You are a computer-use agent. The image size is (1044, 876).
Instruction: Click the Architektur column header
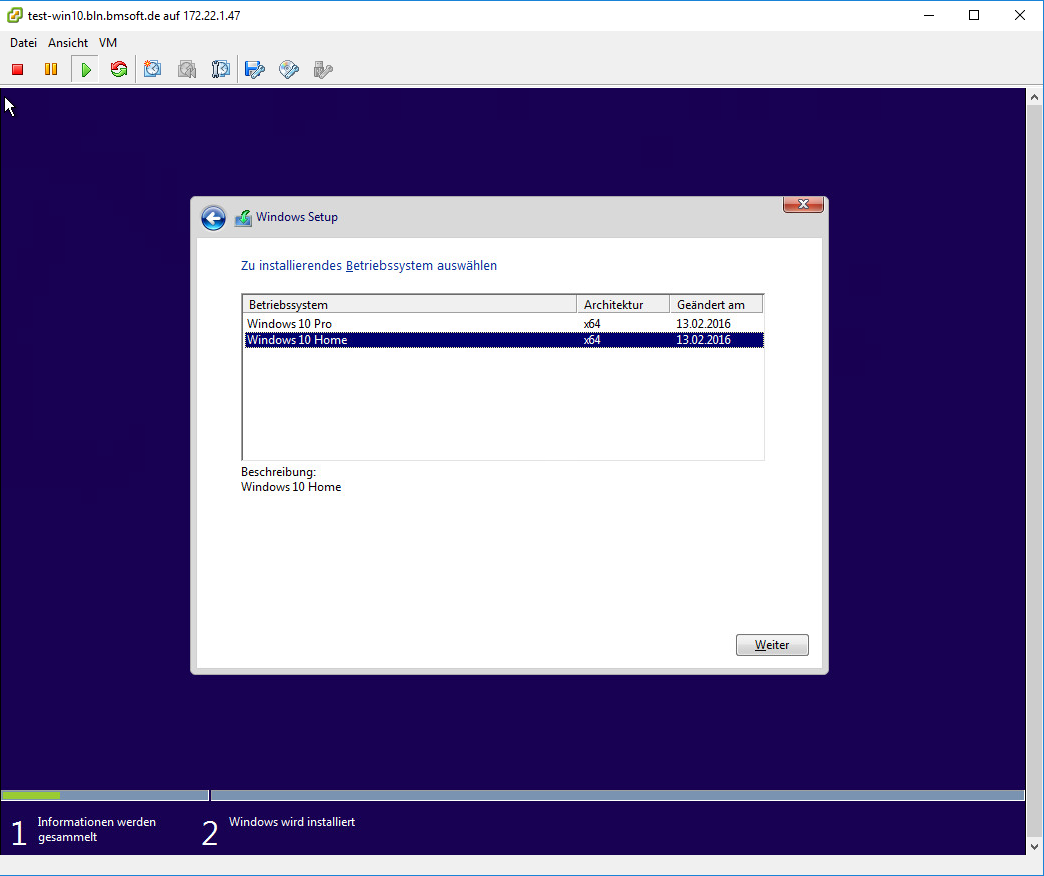pos(623,304)
